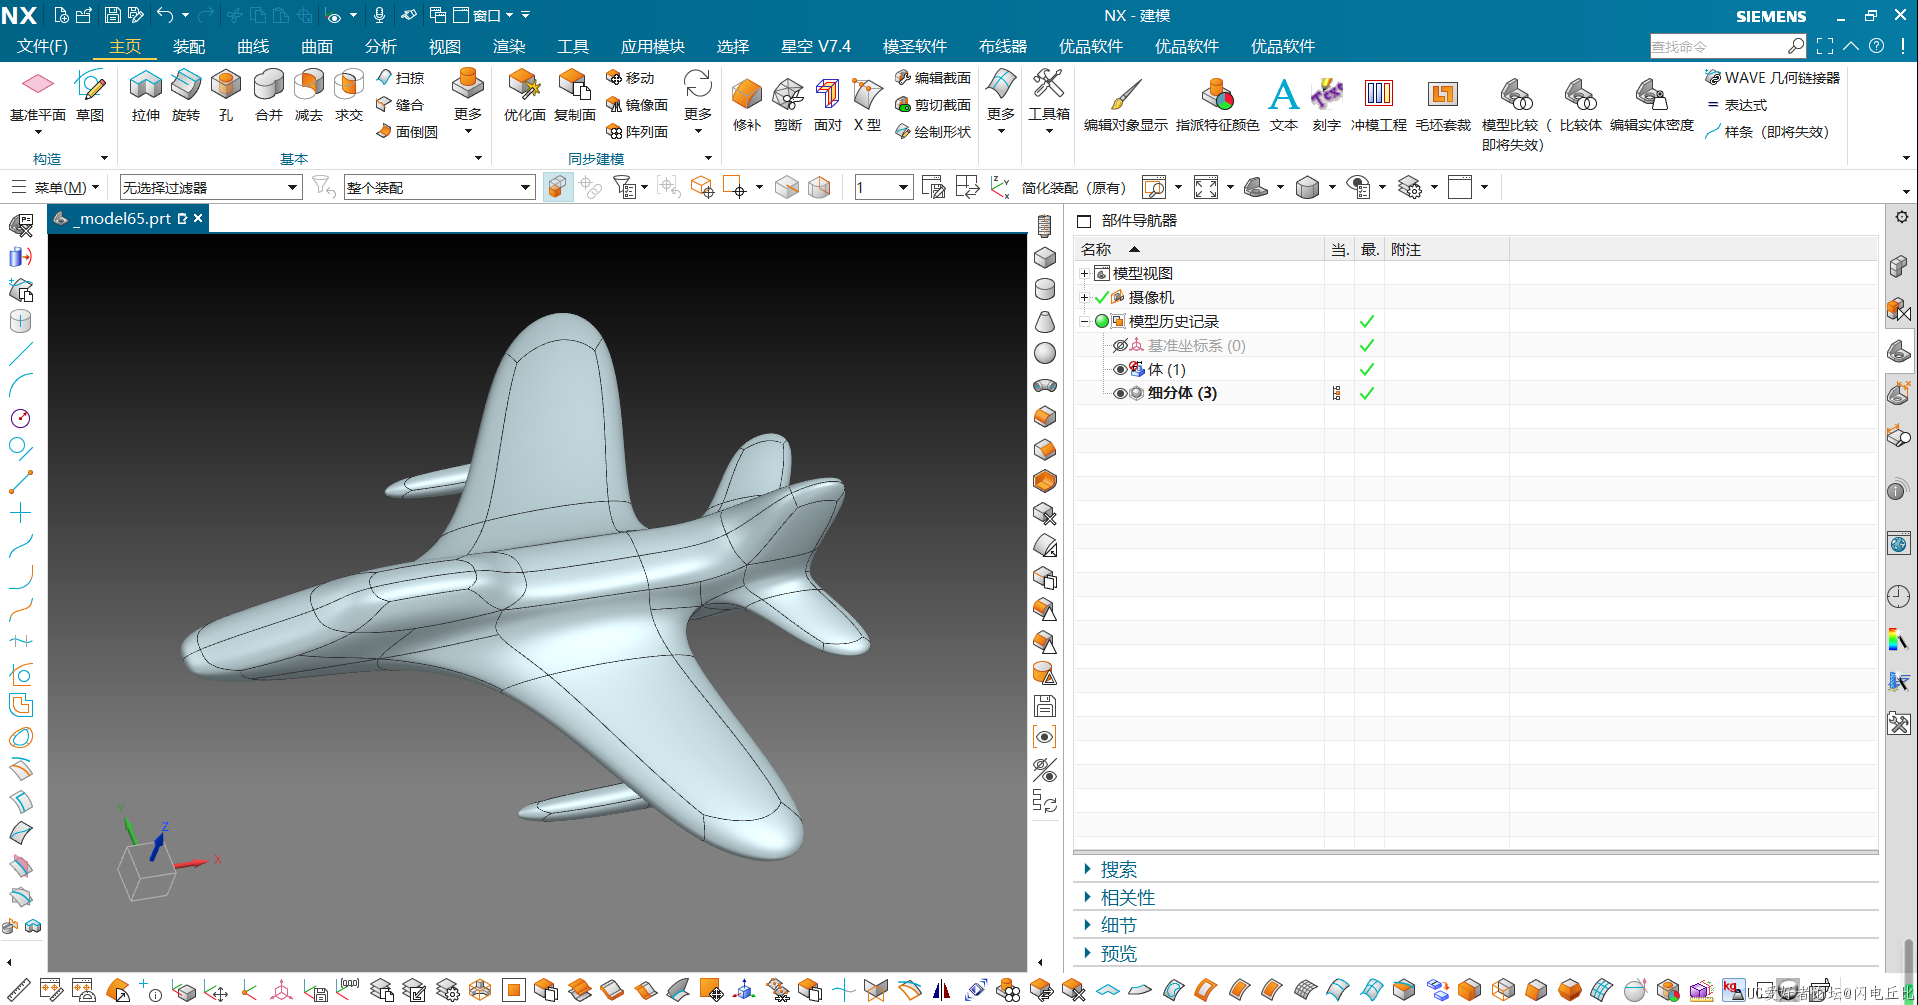Click the undo arrow in title bar
The height and width of the screenshot is (1005, 1918).
(x=165, y=15)
